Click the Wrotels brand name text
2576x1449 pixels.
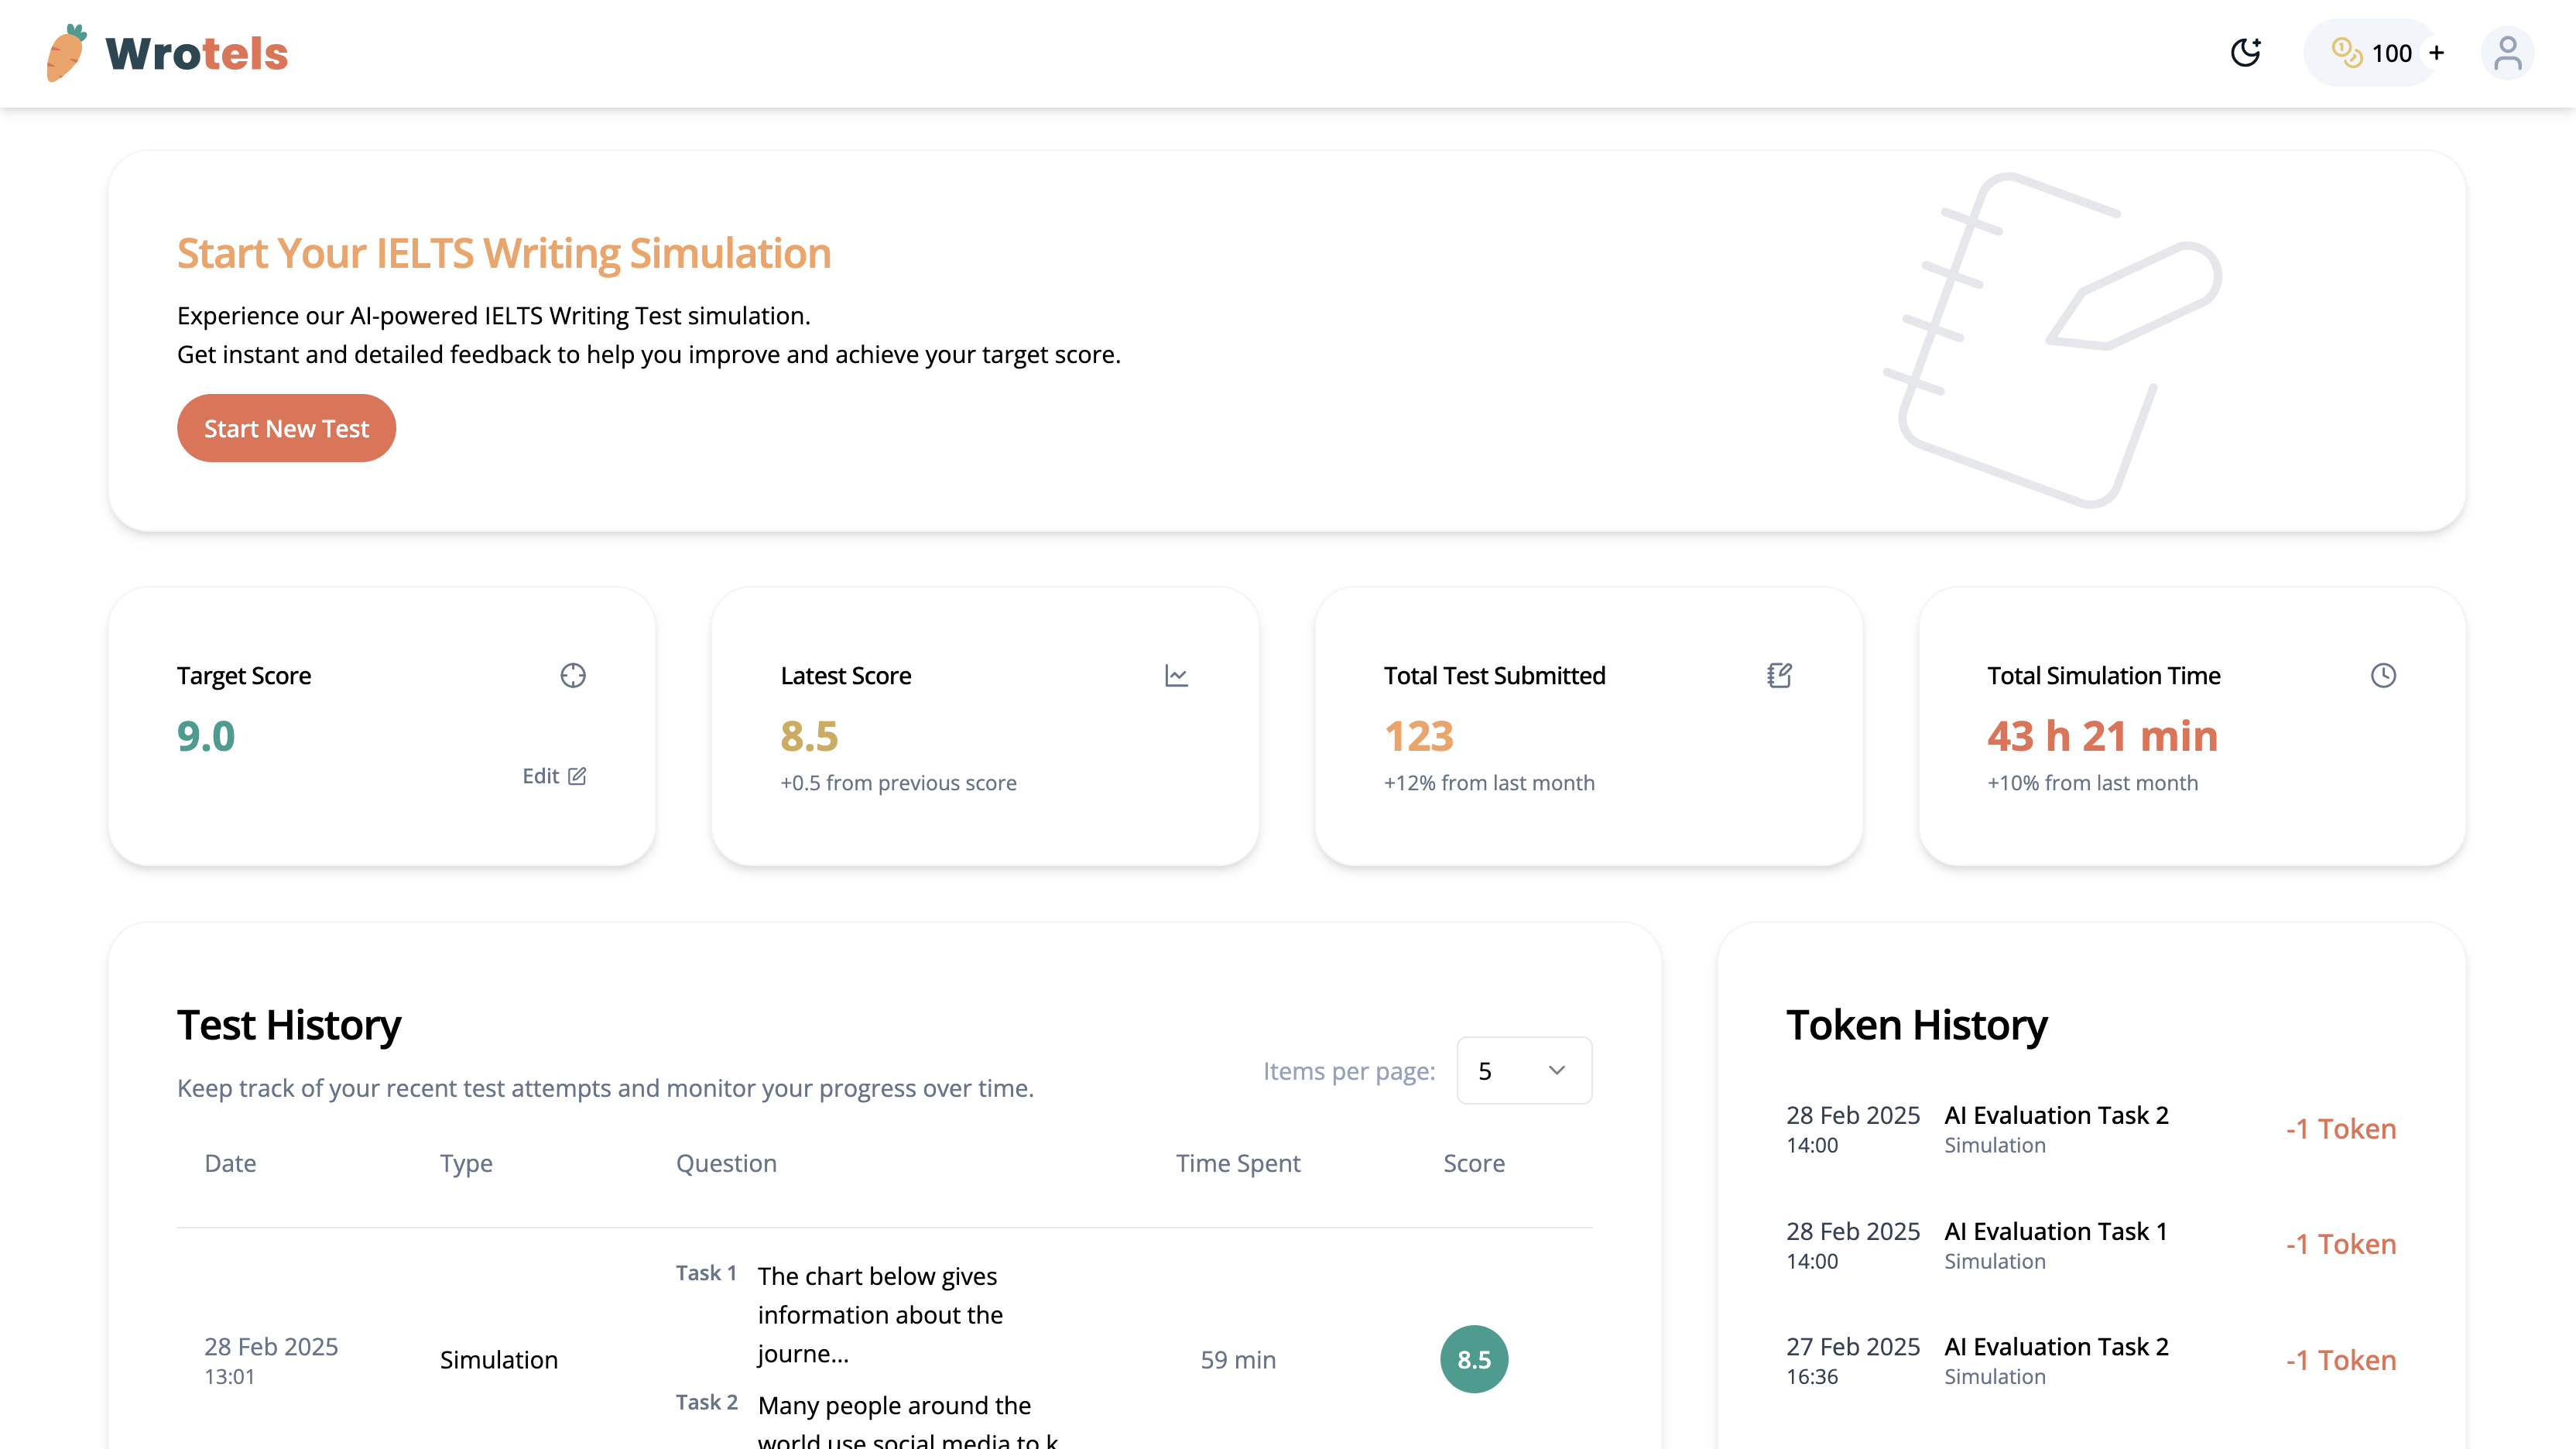click(x=197, y=54)
